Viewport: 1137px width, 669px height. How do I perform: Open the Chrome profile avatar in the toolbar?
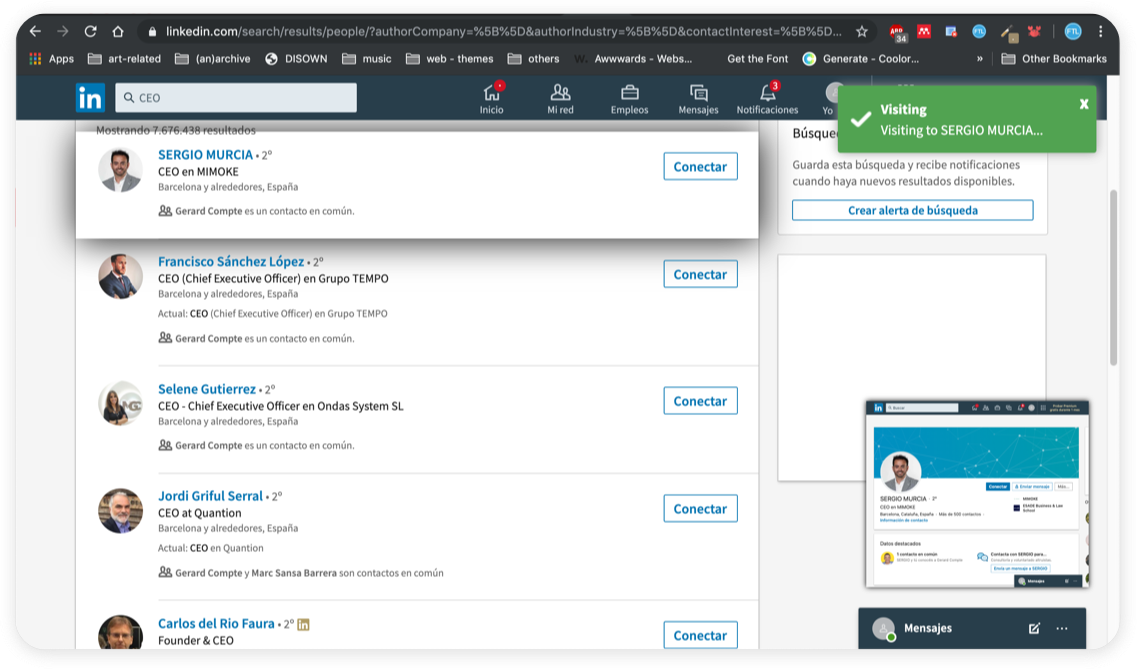[x=1072, y=31]
